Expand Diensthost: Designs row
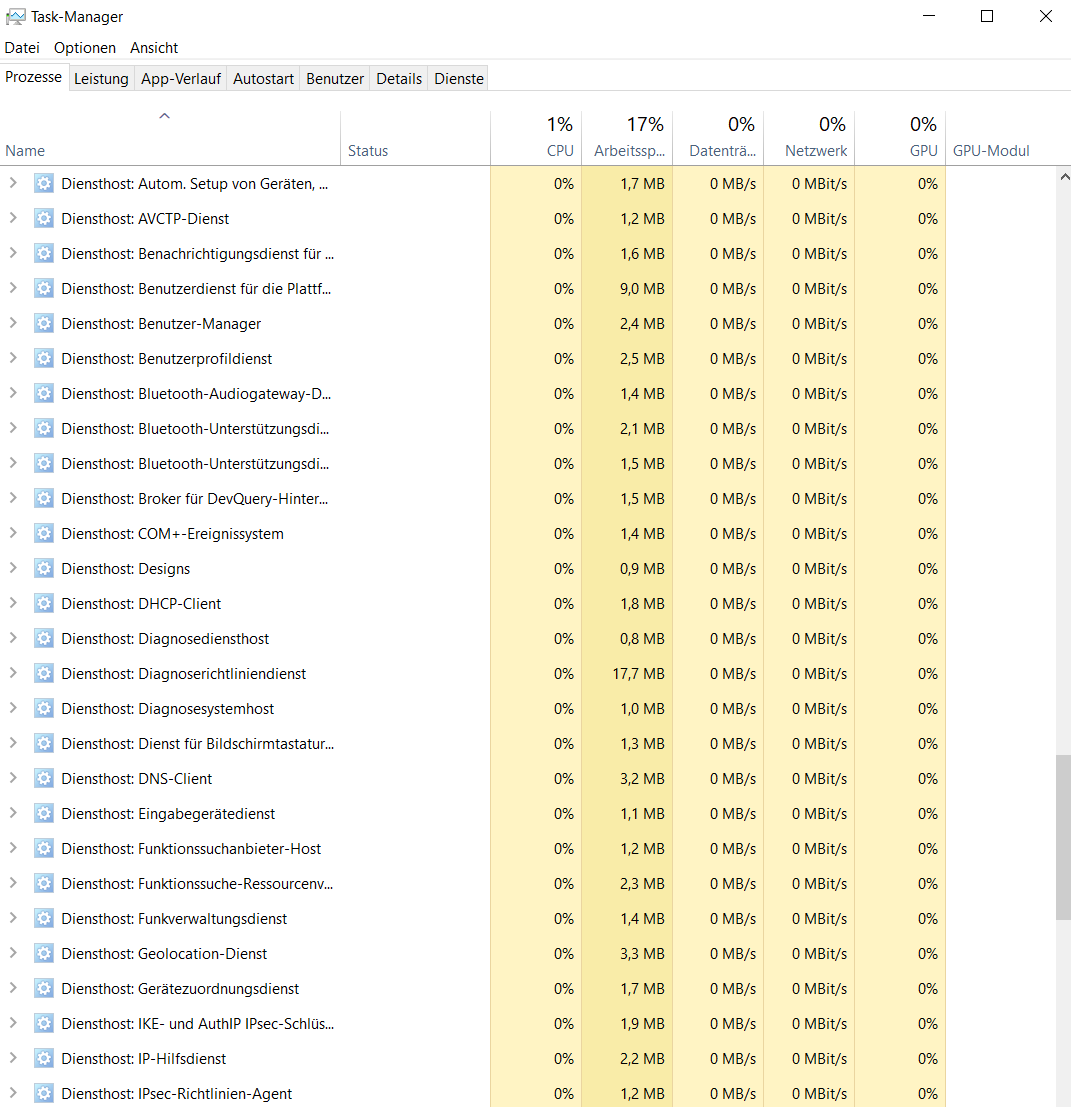 pos(13,568)
